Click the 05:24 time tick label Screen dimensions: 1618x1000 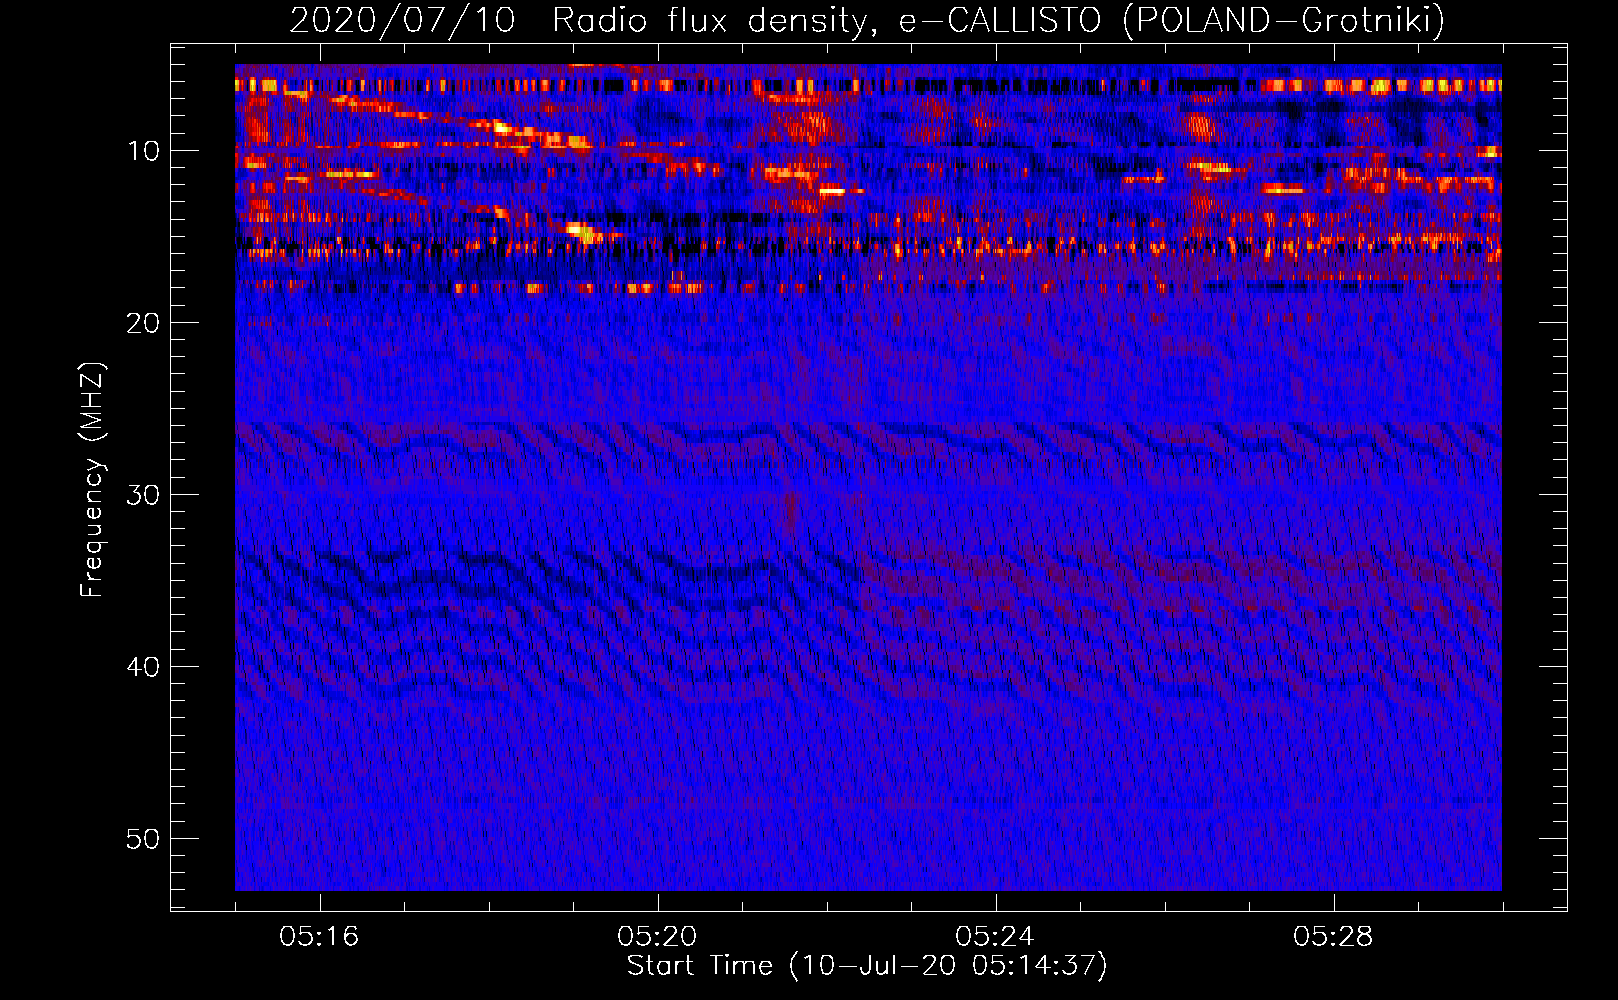(995, 937)
